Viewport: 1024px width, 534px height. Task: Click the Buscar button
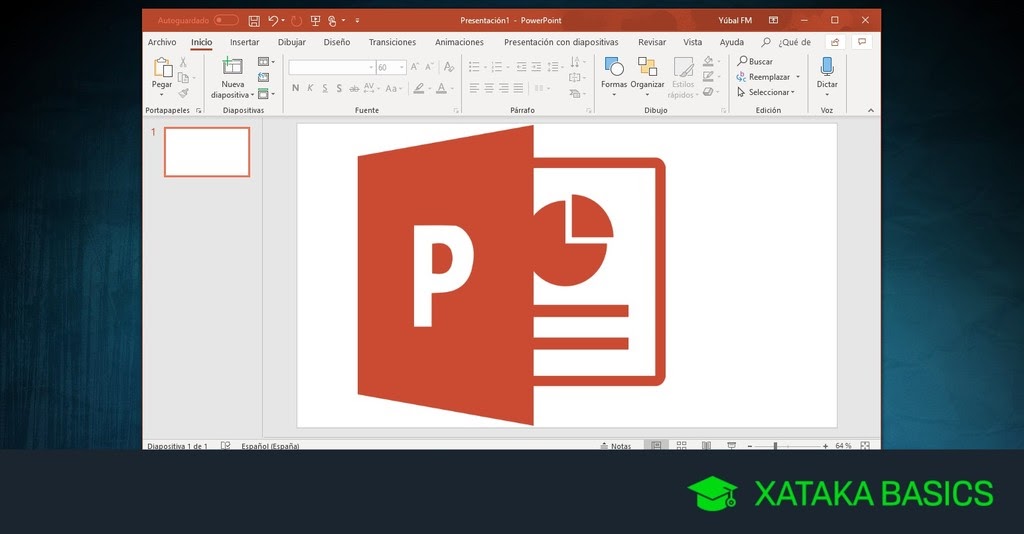pos(755,61)
